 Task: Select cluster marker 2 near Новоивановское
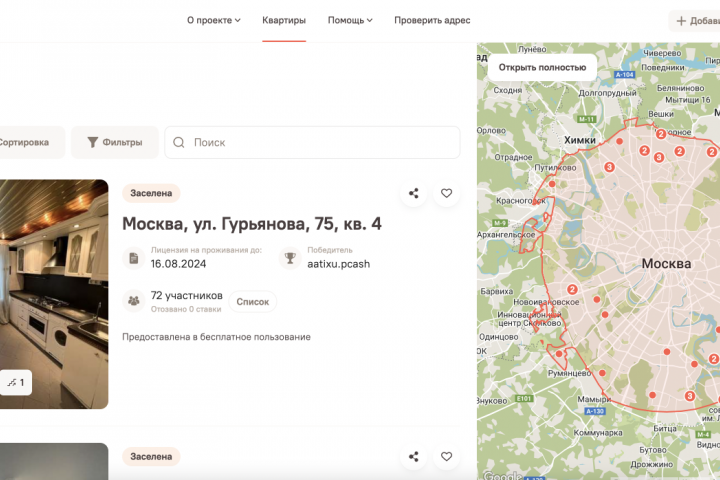(572, 289)
